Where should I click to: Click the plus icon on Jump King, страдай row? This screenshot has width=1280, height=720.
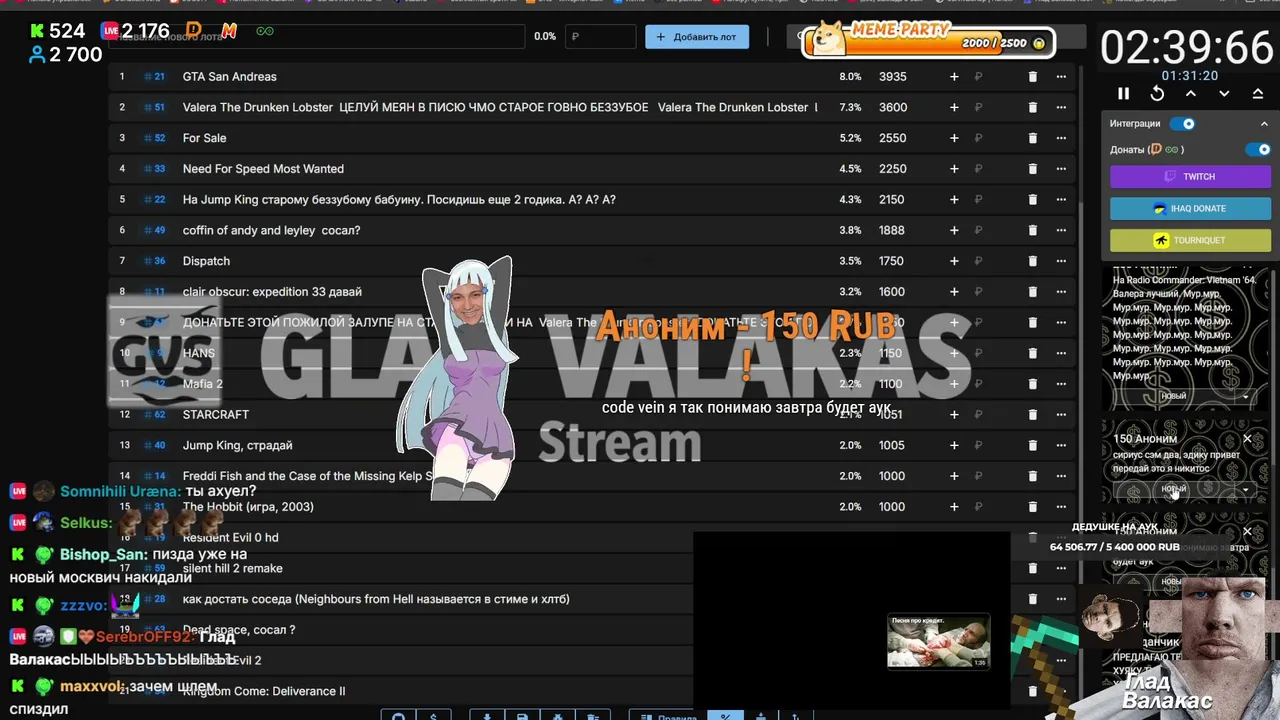click(x=954, y=446)
